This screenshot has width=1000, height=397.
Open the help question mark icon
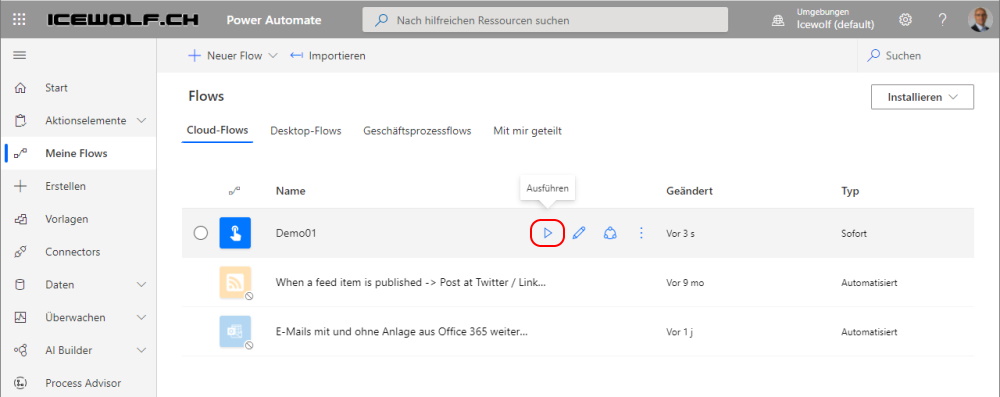tap(942, 20)
